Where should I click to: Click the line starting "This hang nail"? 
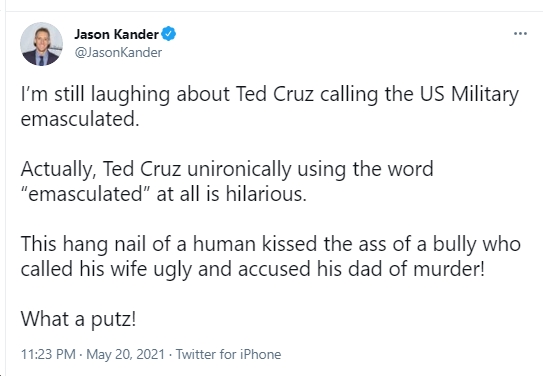point(270,244)
